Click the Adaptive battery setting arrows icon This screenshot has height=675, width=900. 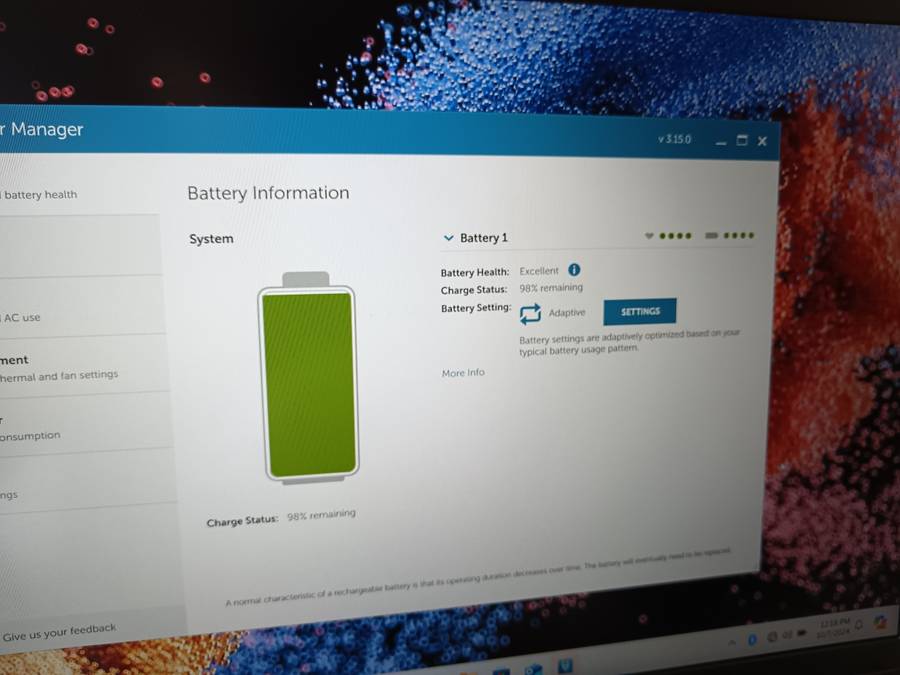530,313
